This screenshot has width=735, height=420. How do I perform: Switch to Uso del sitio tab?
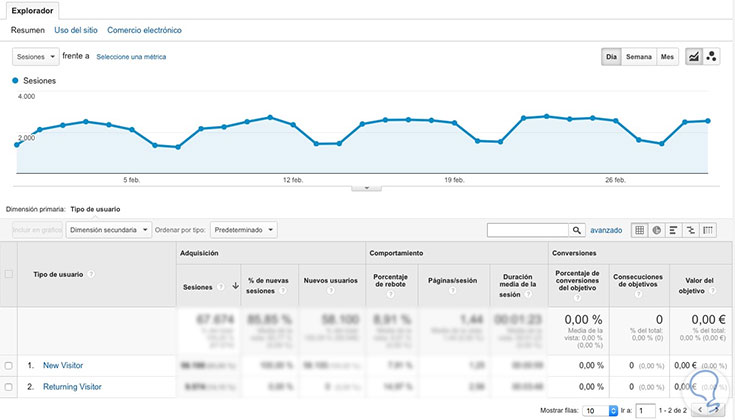(76, 30)
